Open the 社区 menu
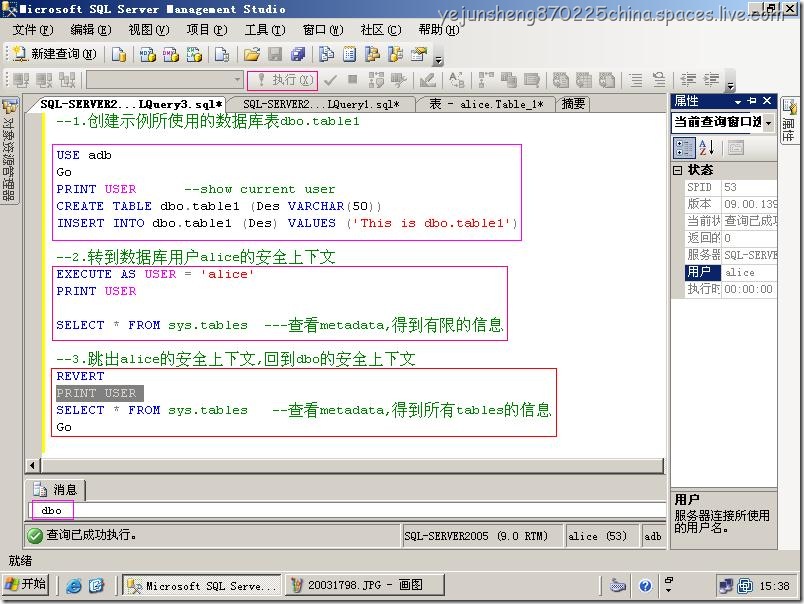The width and height of the screenshot is (804, 604). [380, 30]
